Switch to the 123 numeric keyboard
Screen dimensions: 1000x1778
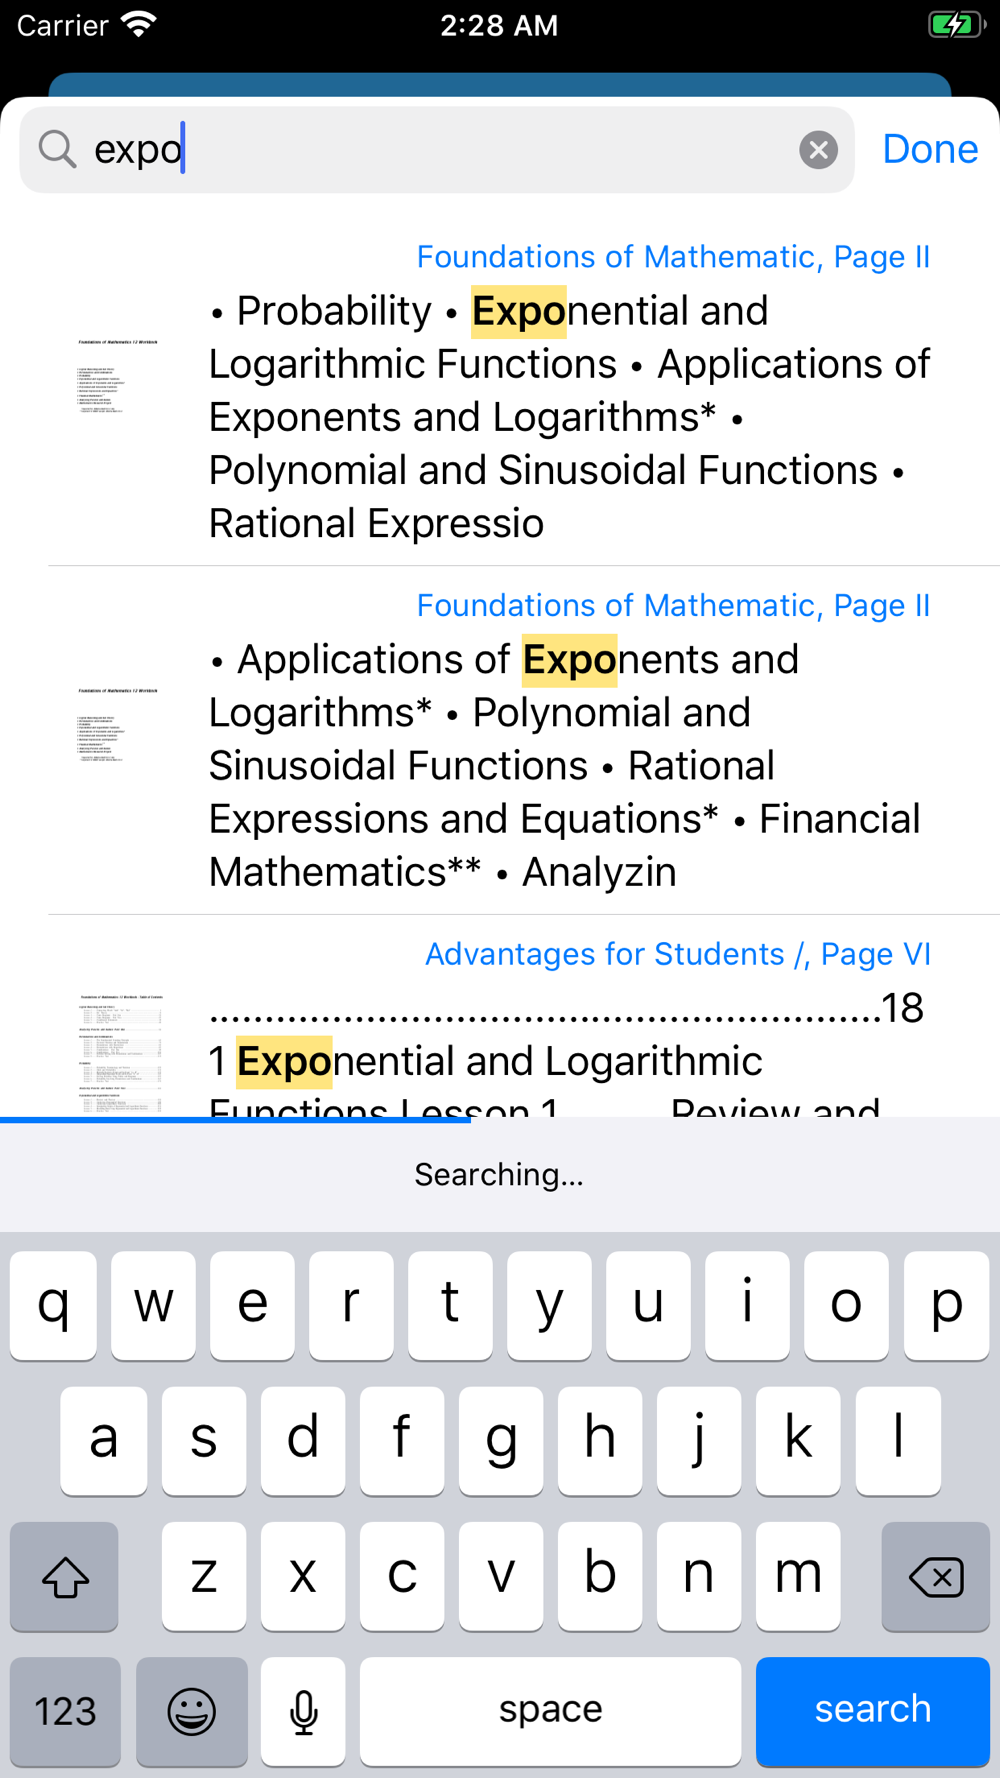(x=65, y=1711)
